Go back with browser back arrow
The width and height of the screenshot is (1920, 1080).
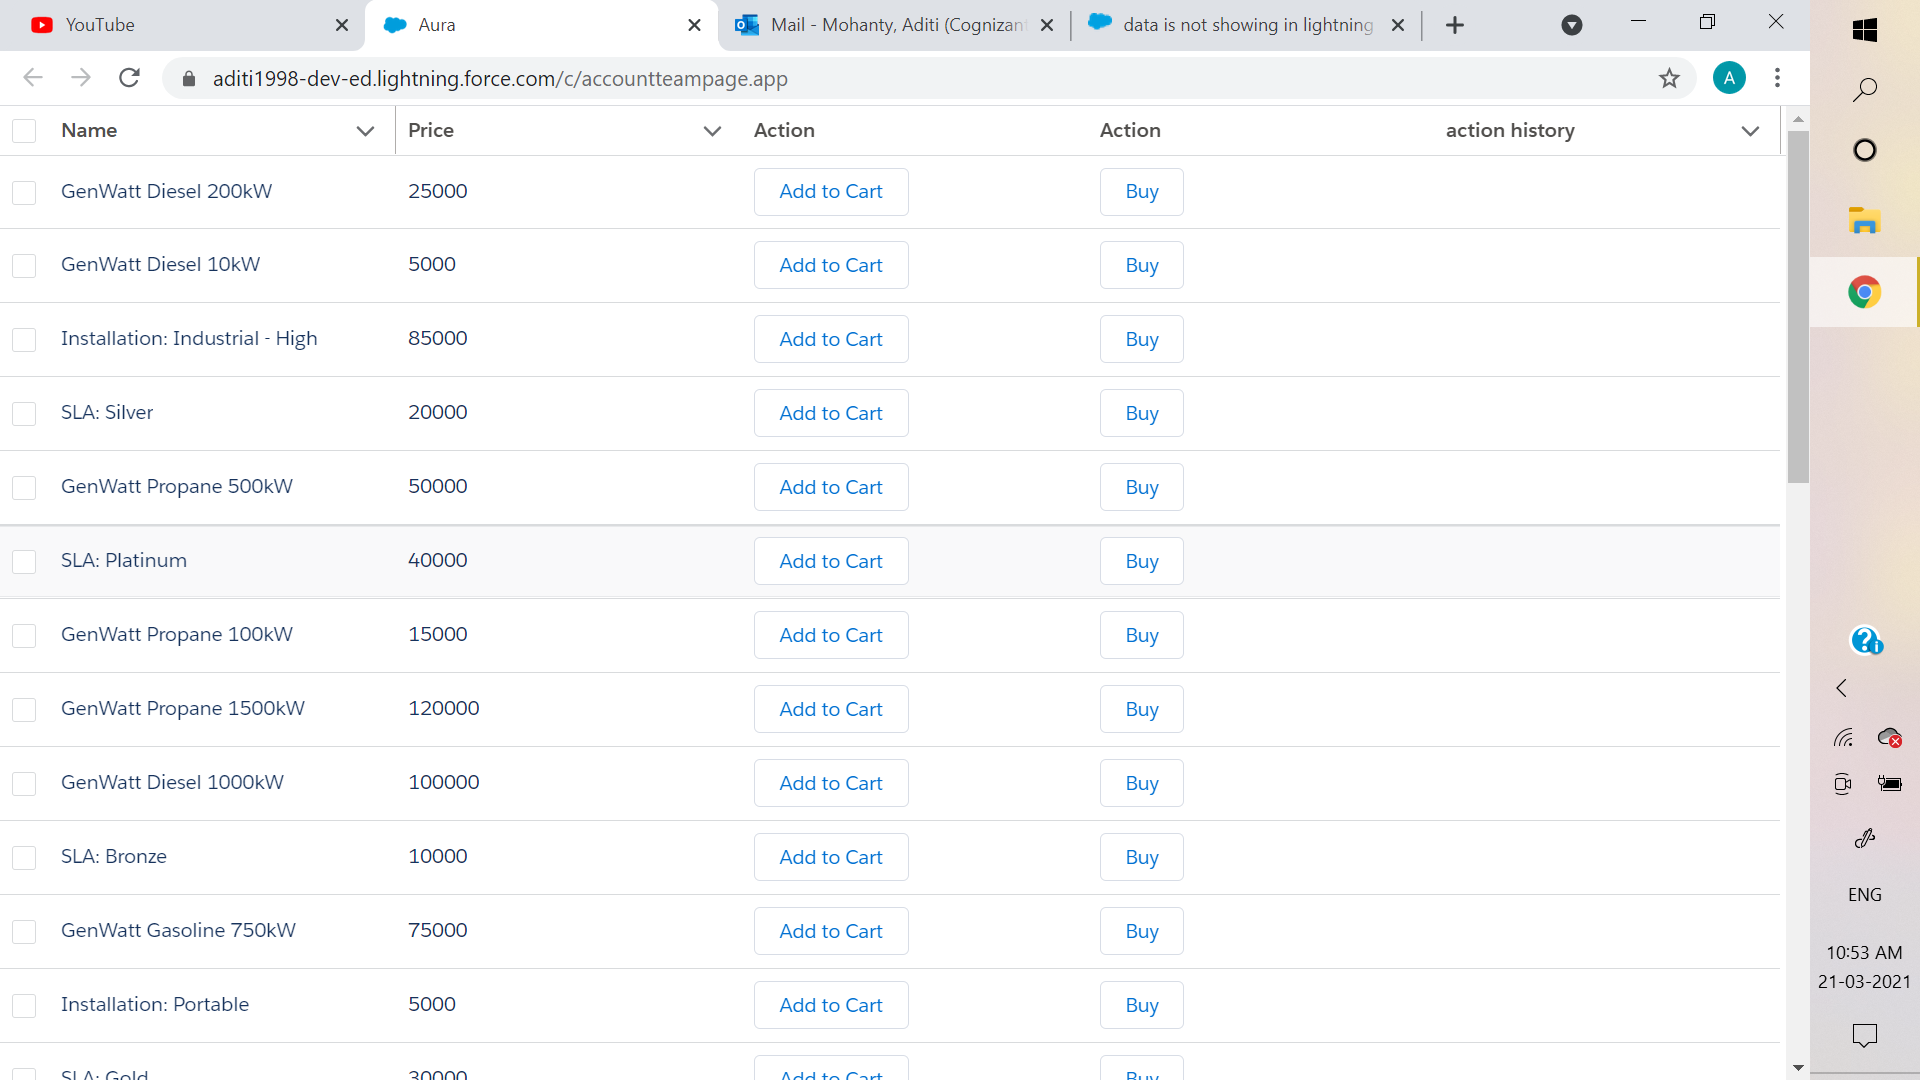coord(33,78)
